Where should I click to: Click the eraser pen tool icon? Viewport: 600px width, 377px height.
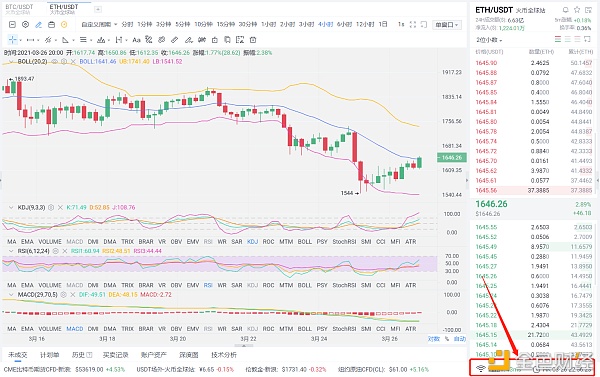(x=188, y=40)
